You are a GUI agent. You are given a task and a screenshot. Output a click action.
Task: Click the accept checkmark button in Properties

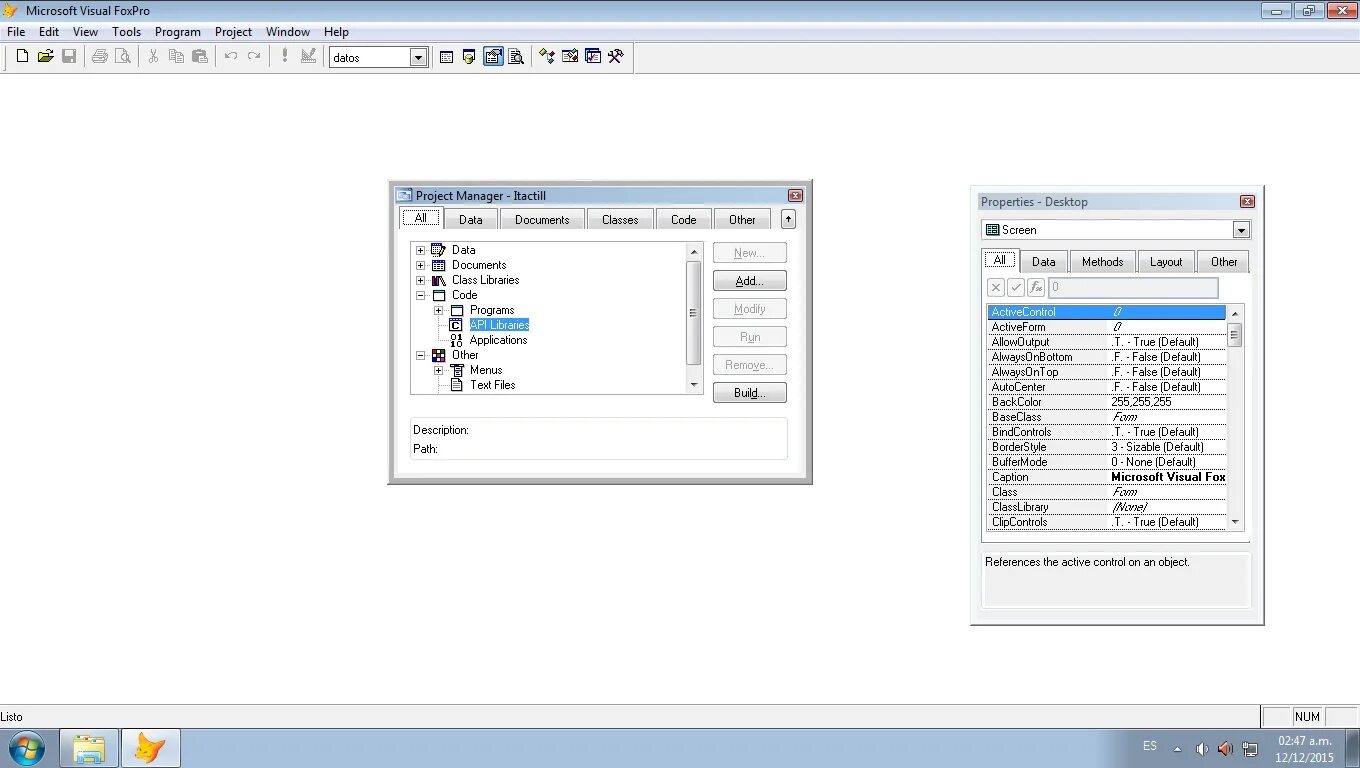1016,288
